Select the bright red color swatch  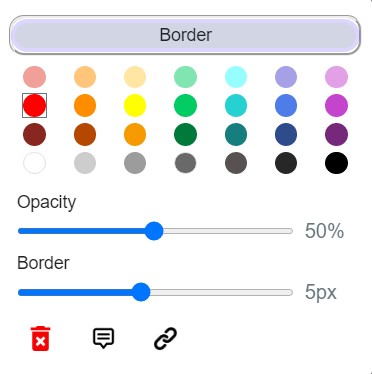coord(34,105)
